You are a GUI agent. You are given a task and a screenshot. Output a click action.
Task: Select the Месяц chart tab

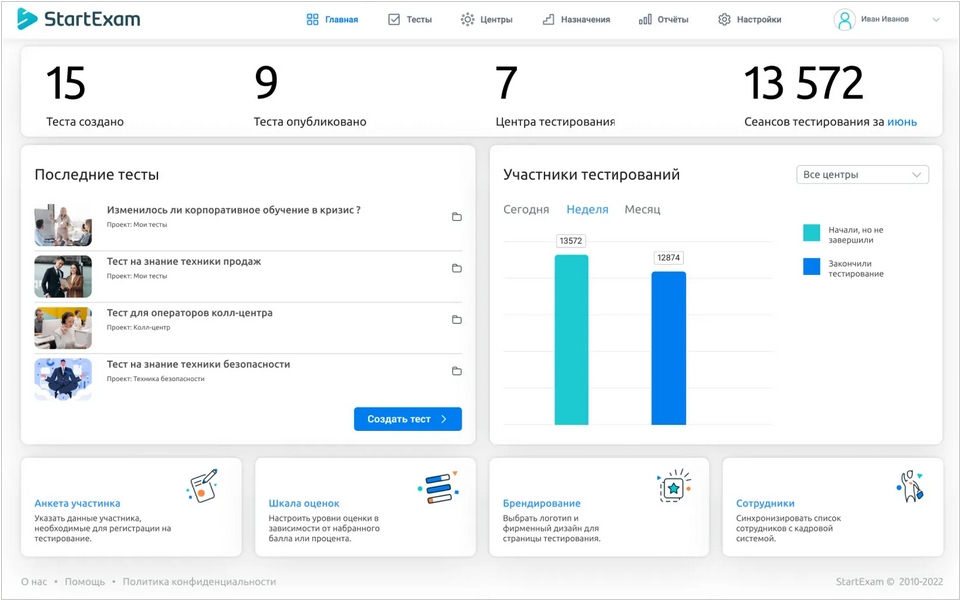pyautogui.click(x=642, y=210)
